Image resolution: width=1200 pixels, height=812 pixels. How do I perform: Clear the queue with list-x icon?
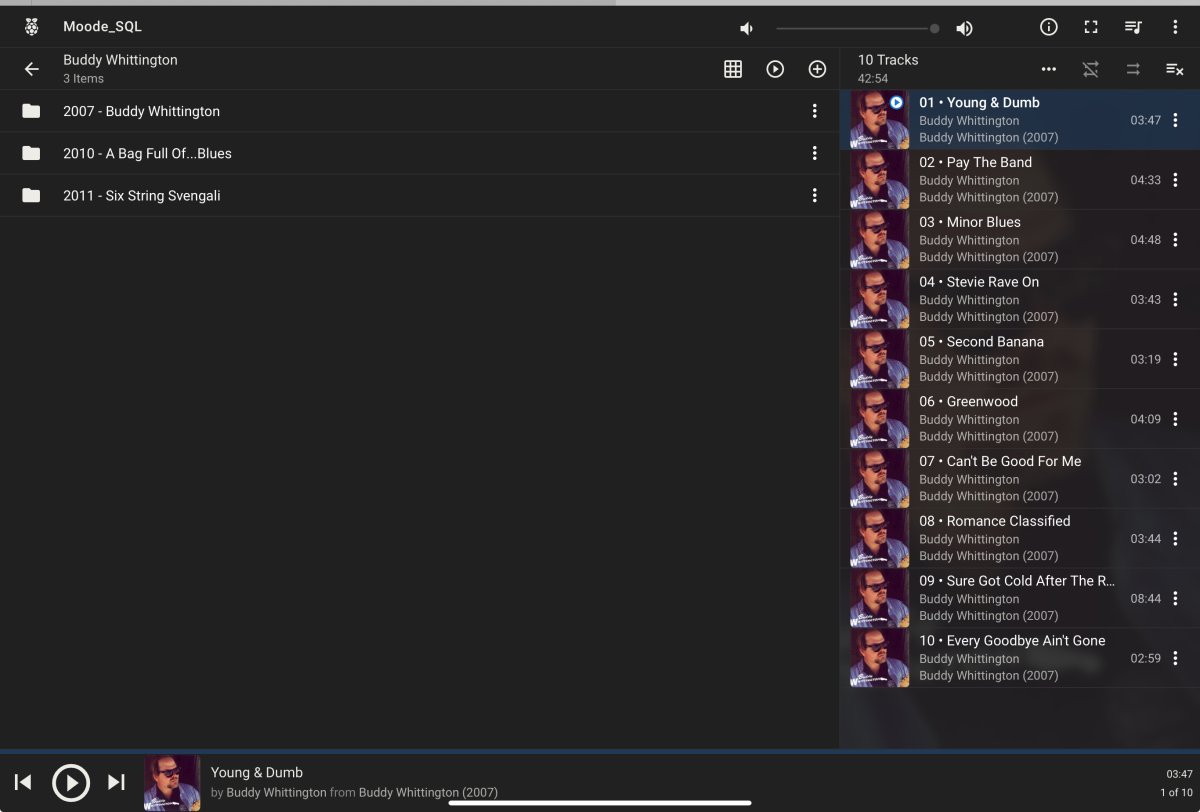coord(1175,69)
